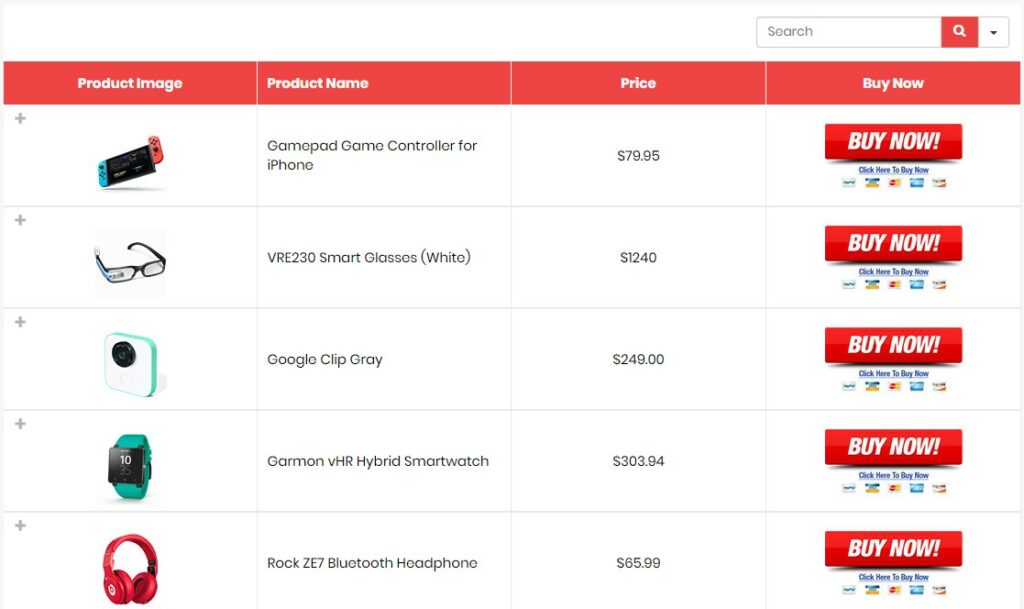Select the PayPal payment icon under Gamepad Controller
Viewport: 1024px width, 609px height.
(x=849, y=183)
